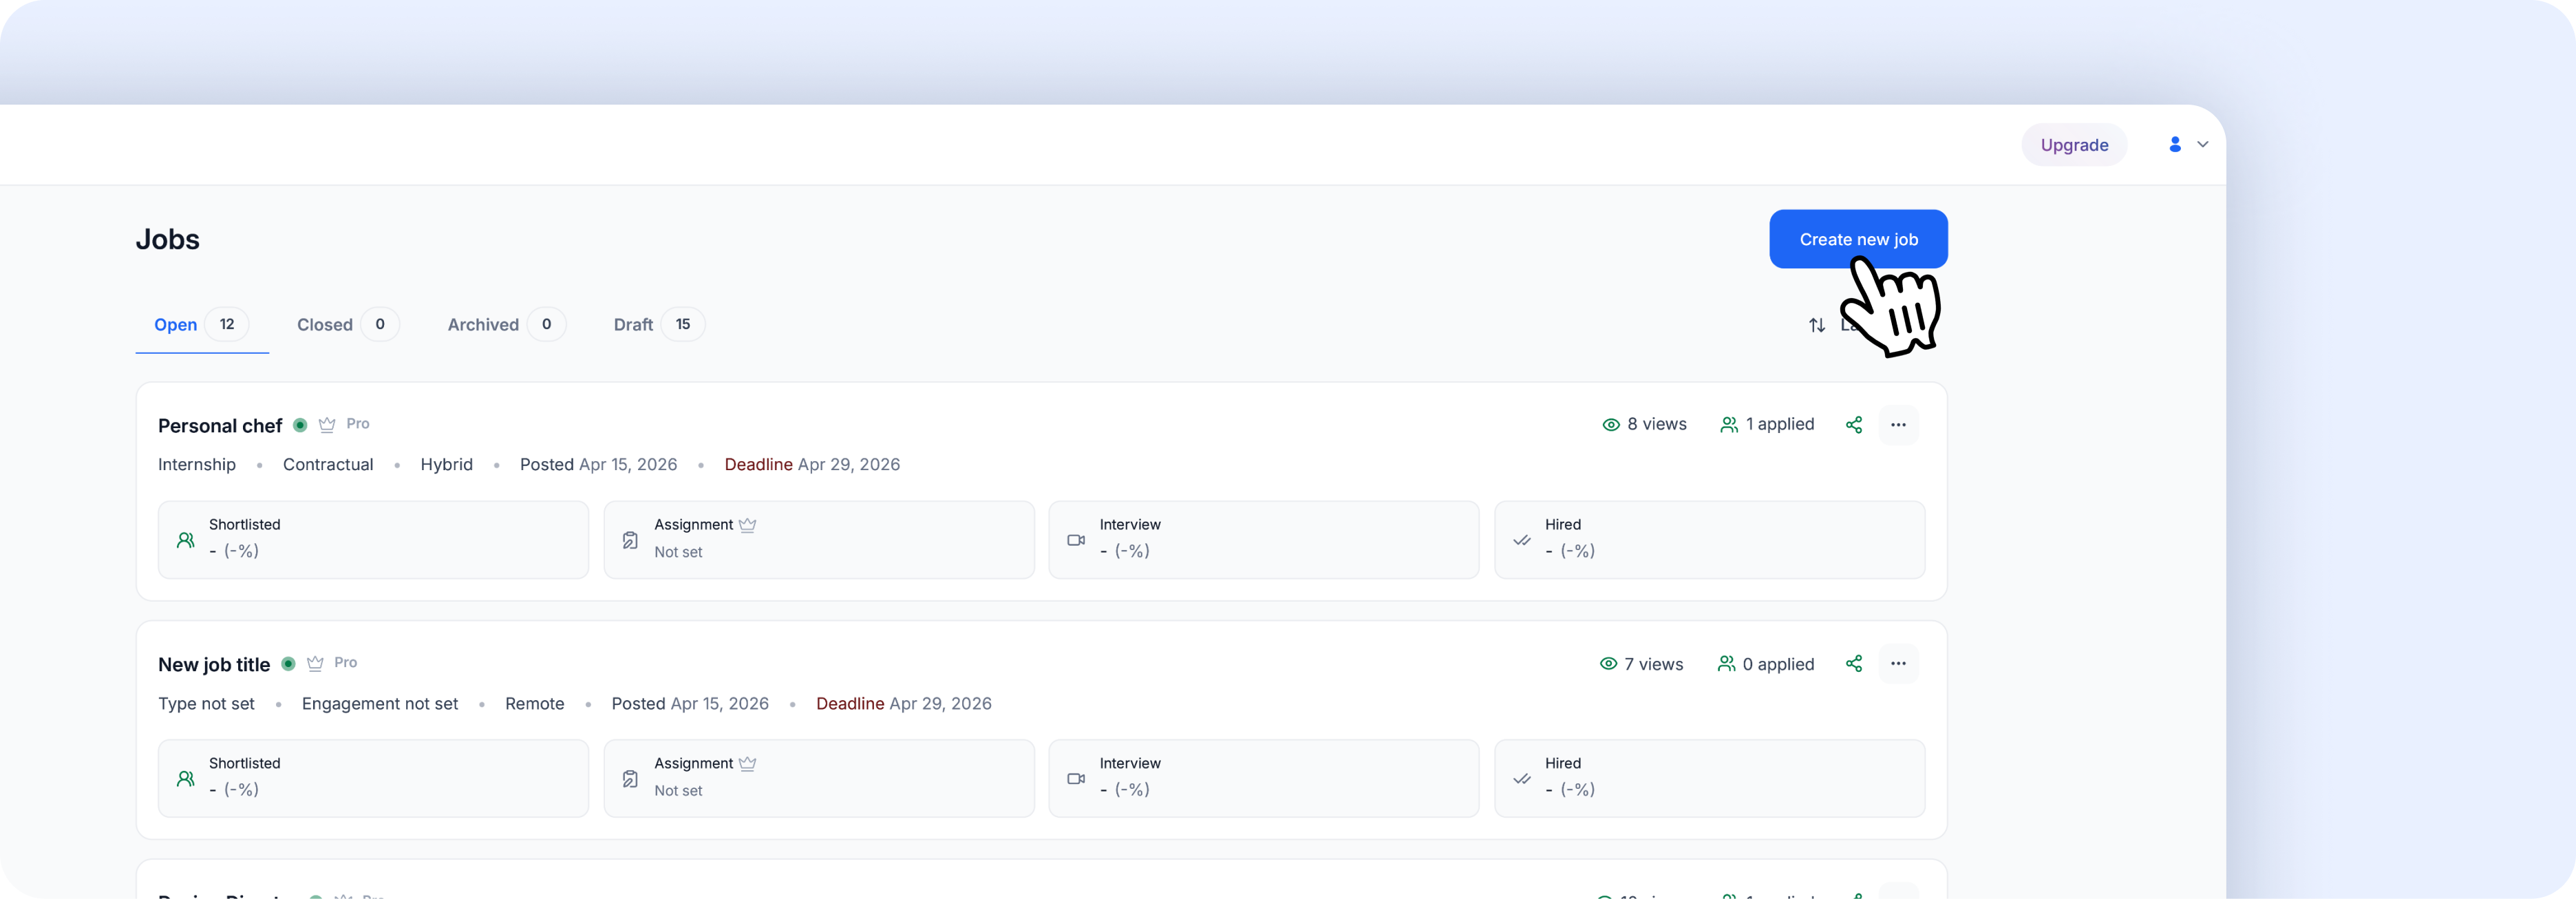This screenshot has width=2576, height=899.
Task: Click New job title's "Deadline Apr 29, 2026" text
Action: 904,704
